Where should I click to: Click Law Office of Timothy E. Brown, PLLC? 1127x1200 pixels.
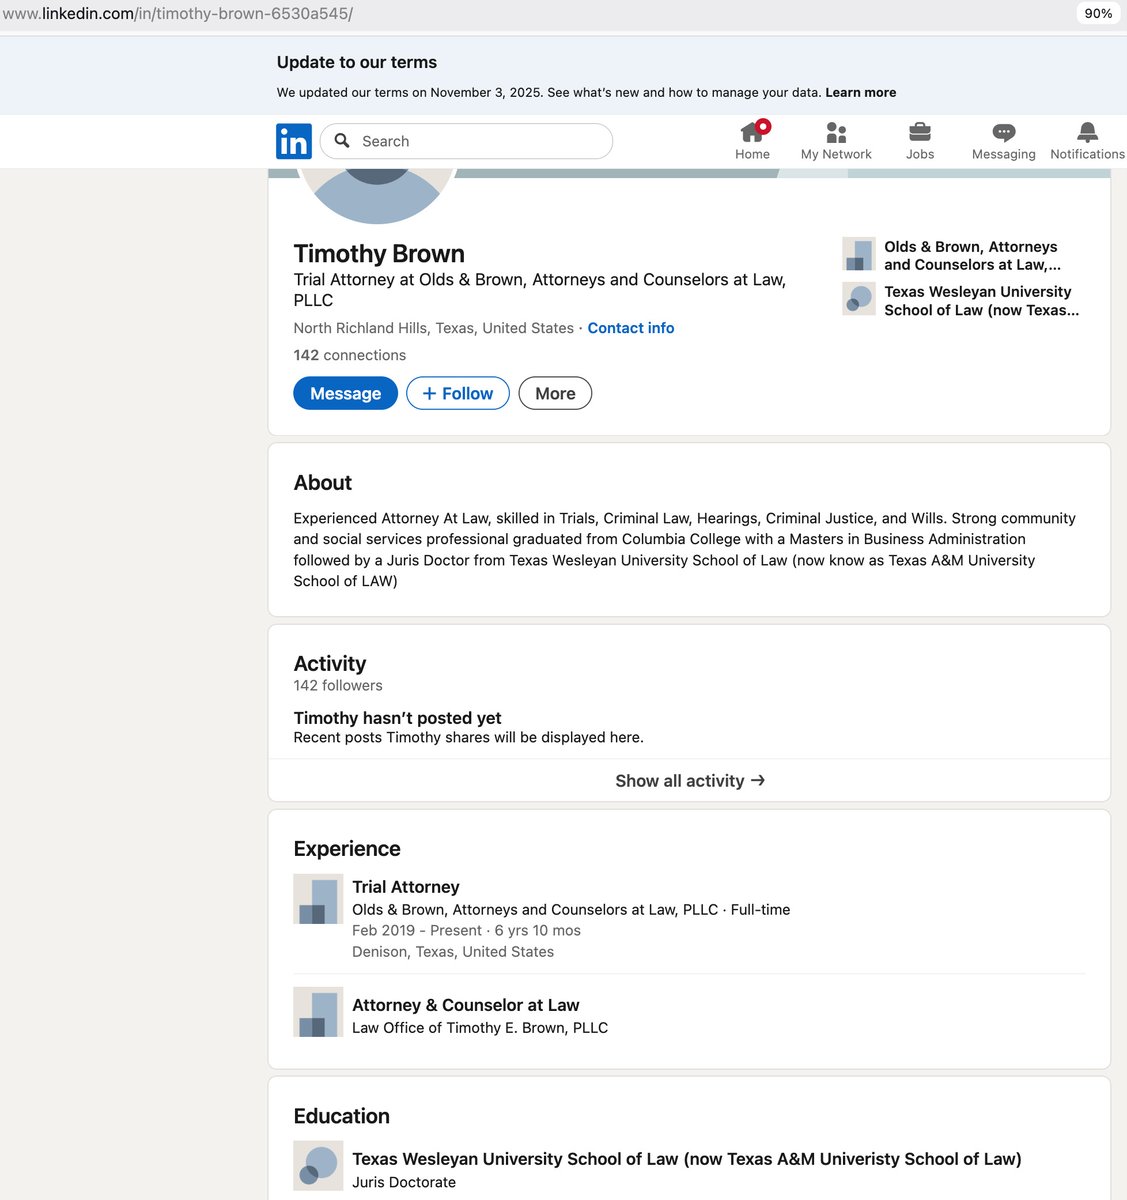click(480, 1028)
